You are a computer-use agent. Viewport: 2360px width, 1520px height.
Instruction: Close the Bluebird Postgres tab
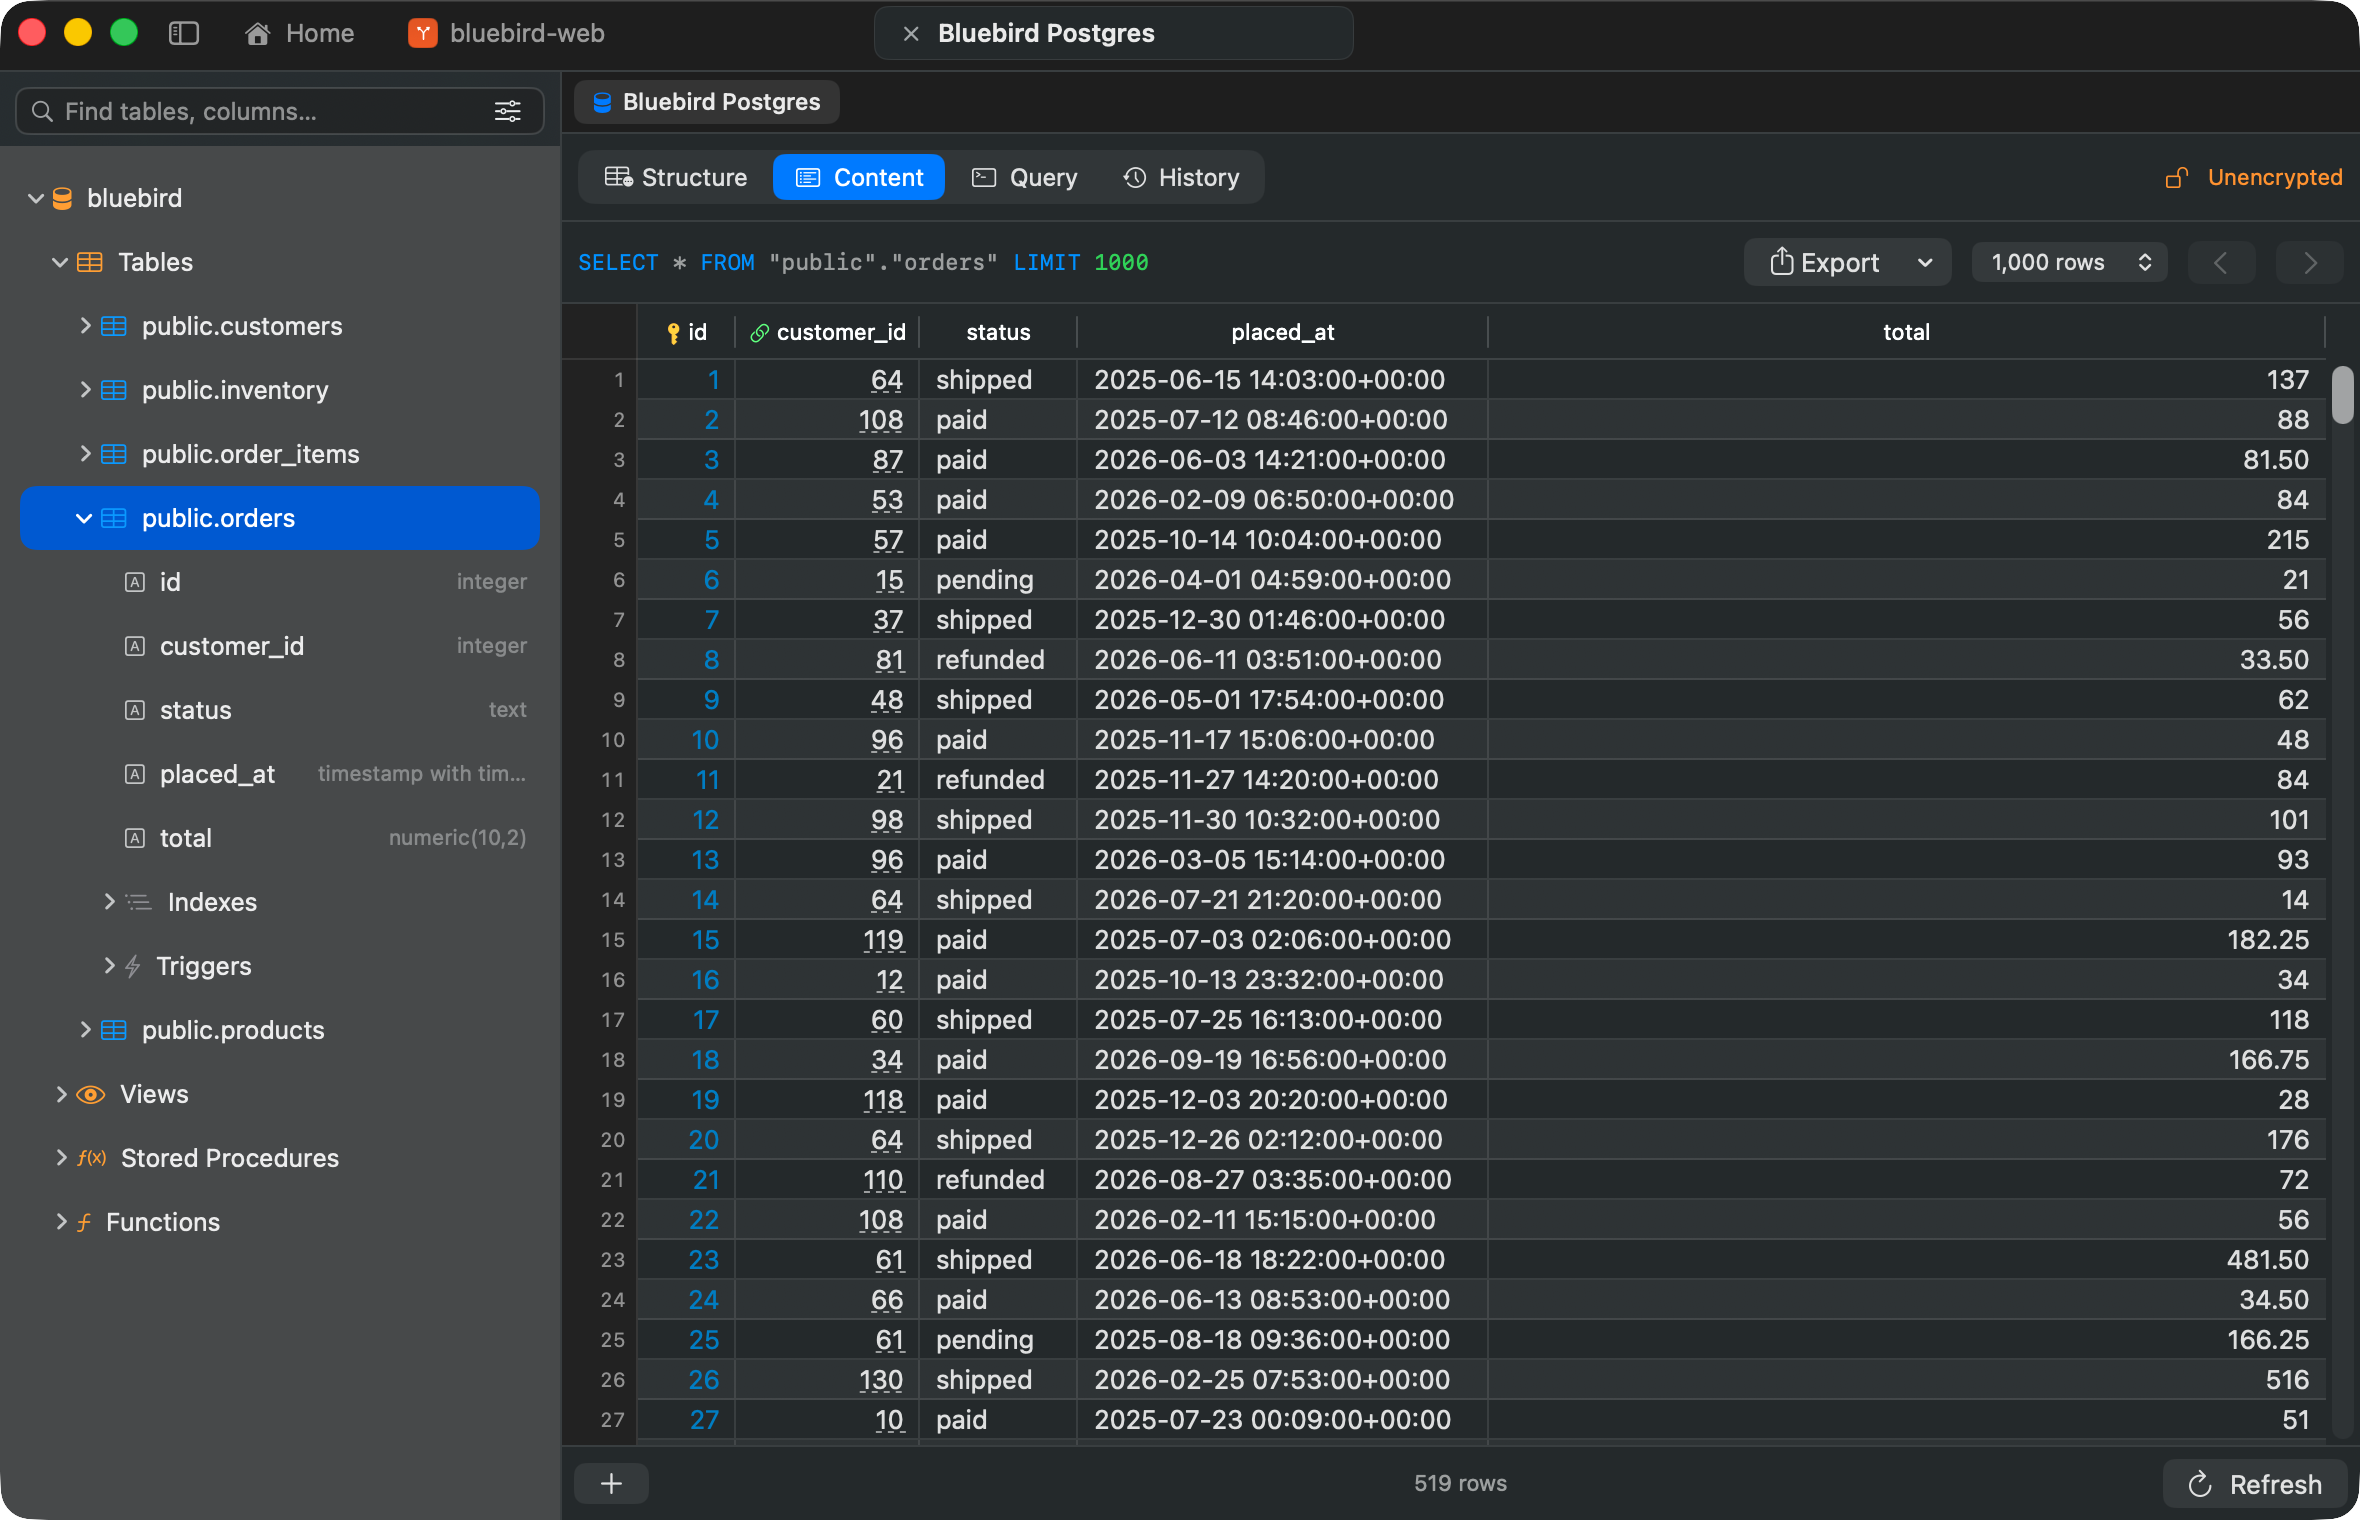[911, 33]
